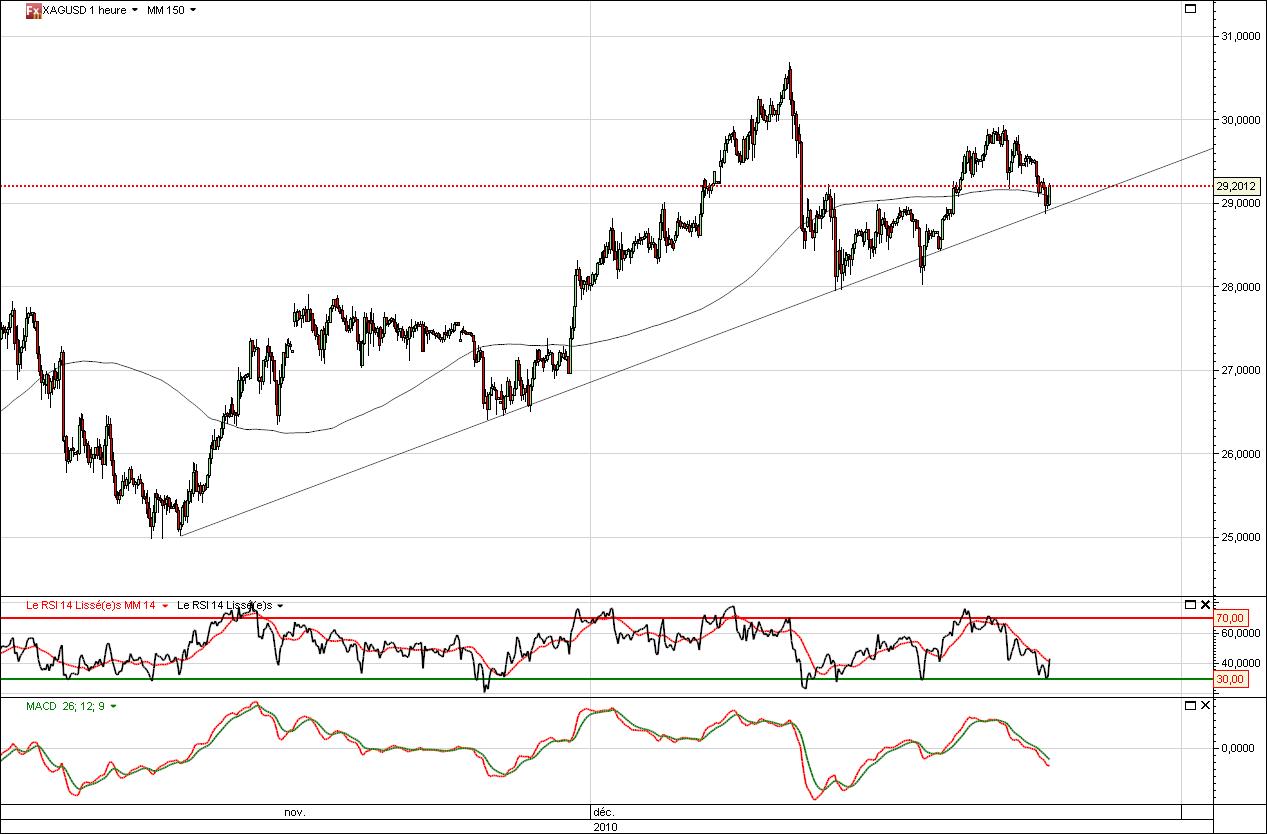
Task: Click the 'nov.' month marker on time axis
Action: (295, 813)
